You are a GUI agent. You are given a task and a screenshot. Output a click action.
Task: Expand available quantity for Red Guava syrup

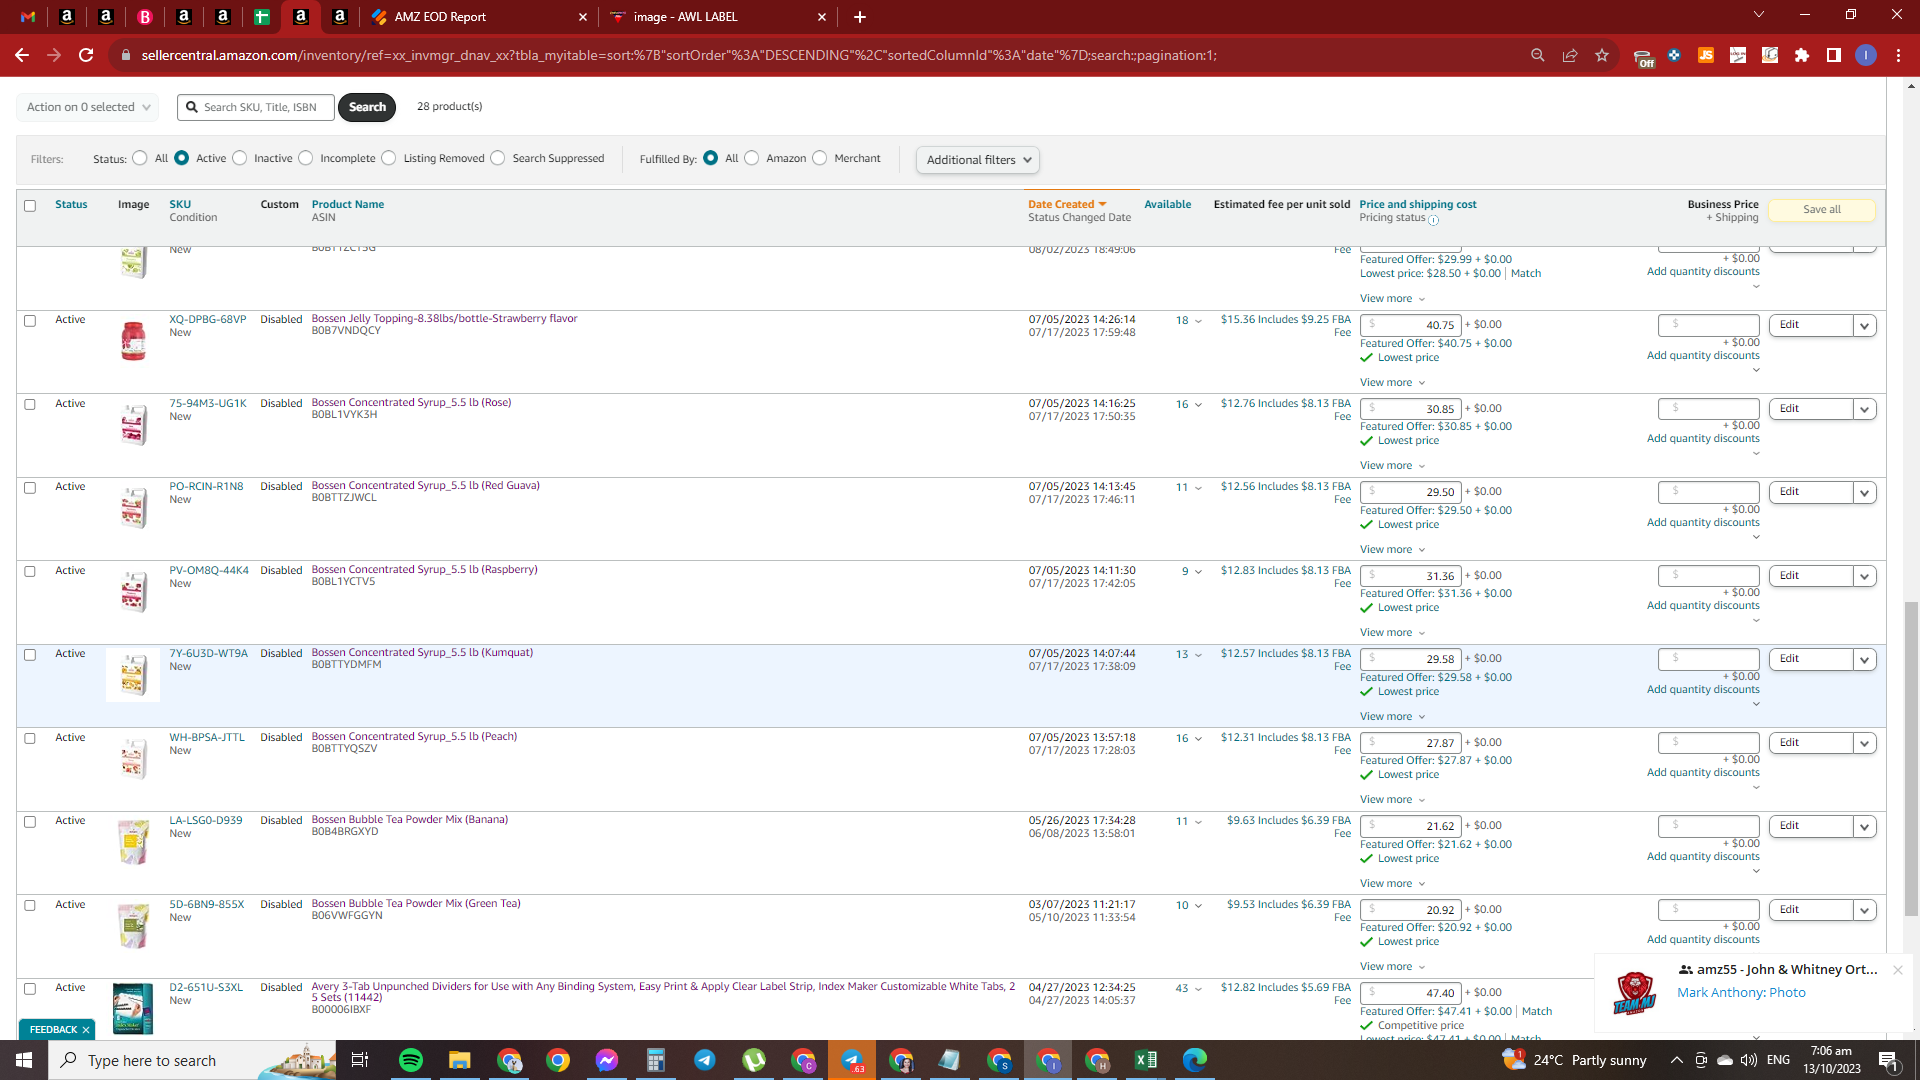coord(1198,488)
